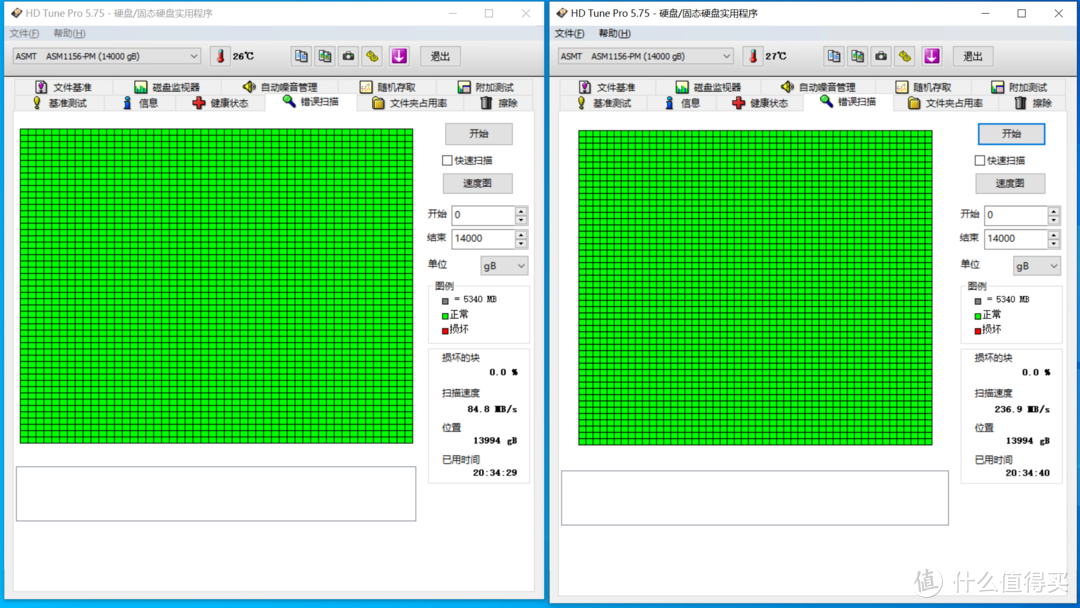This screenshot has height=608, width=1080.
Task: Click the 速度图 button in left window
Action: pyautogui.click(x=478, y=183)
